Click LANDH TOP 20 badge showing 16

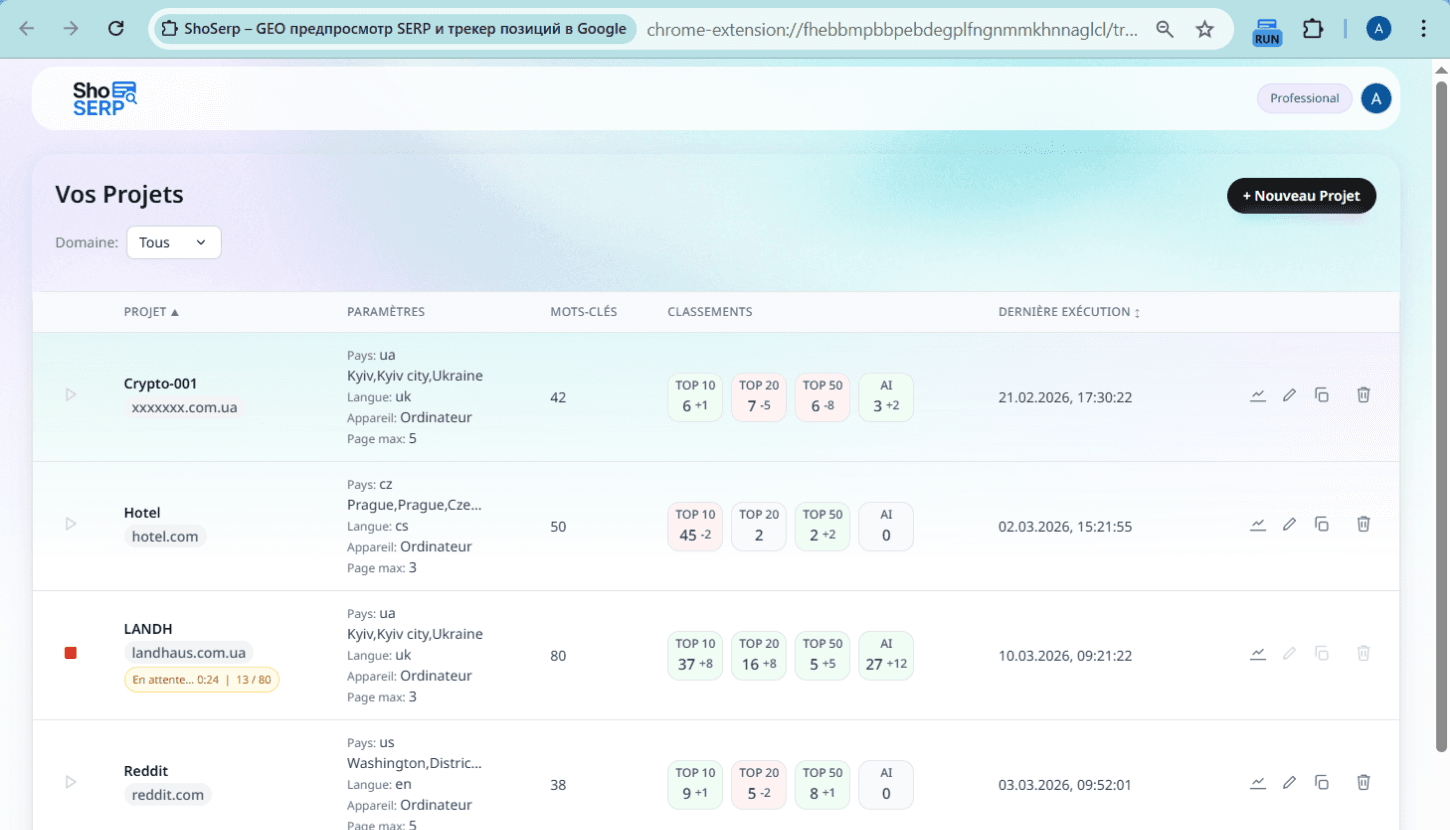tap(759, 655)
